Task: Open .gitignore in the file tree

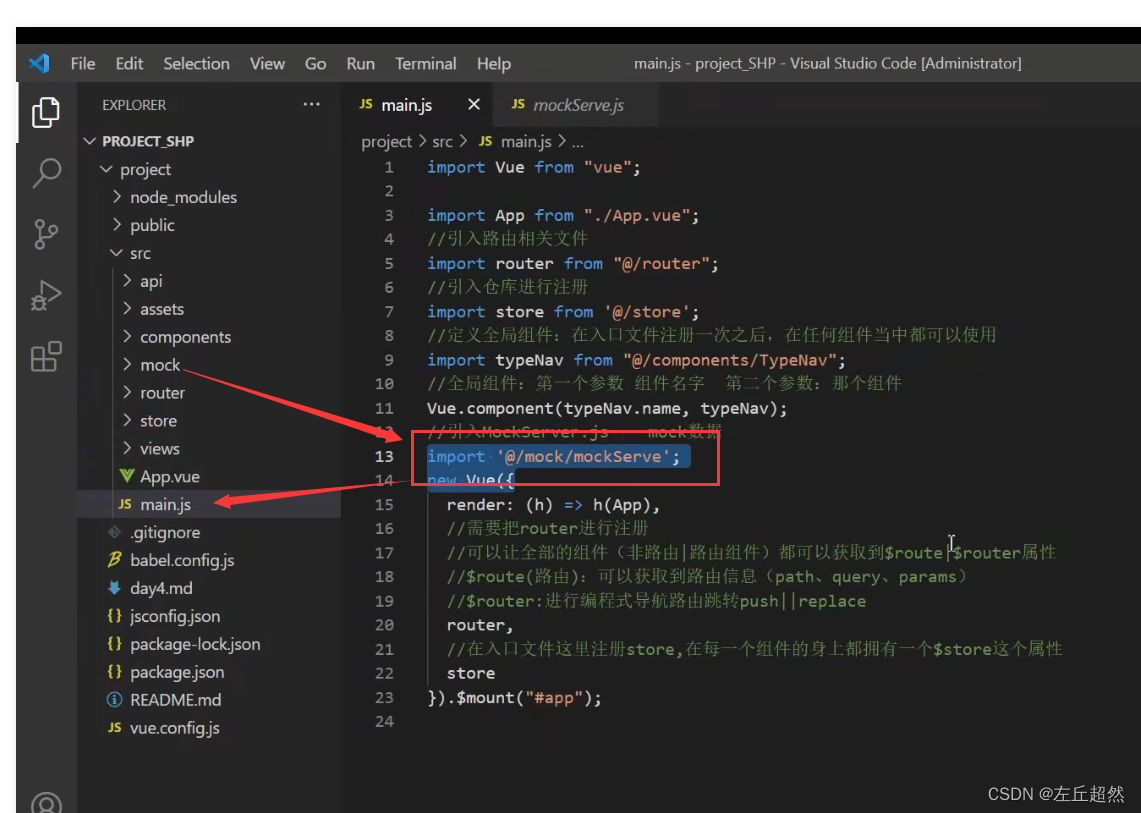Action: click(x=165, y=533)
